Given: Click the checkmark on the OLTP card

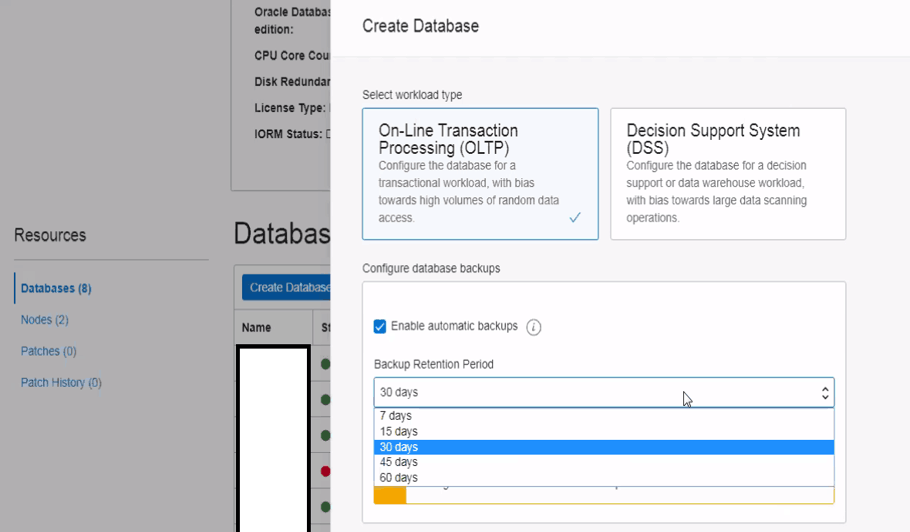Looking at the screenshot, I should [575, 218].
